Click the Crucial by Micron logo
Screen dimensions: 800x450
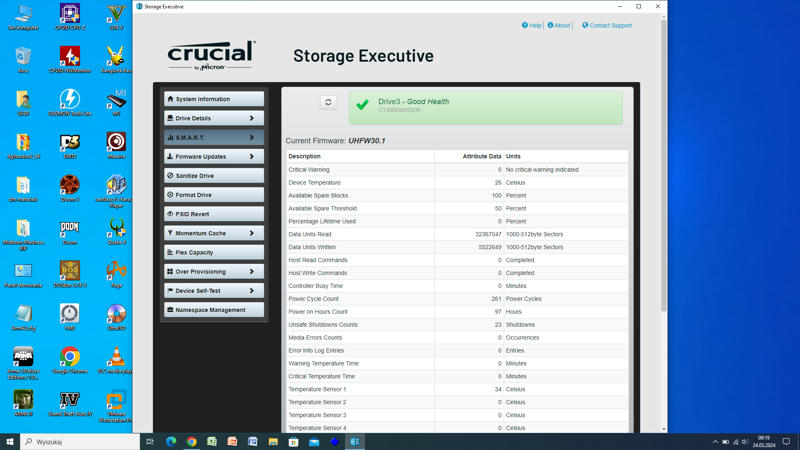click(211, 55)
